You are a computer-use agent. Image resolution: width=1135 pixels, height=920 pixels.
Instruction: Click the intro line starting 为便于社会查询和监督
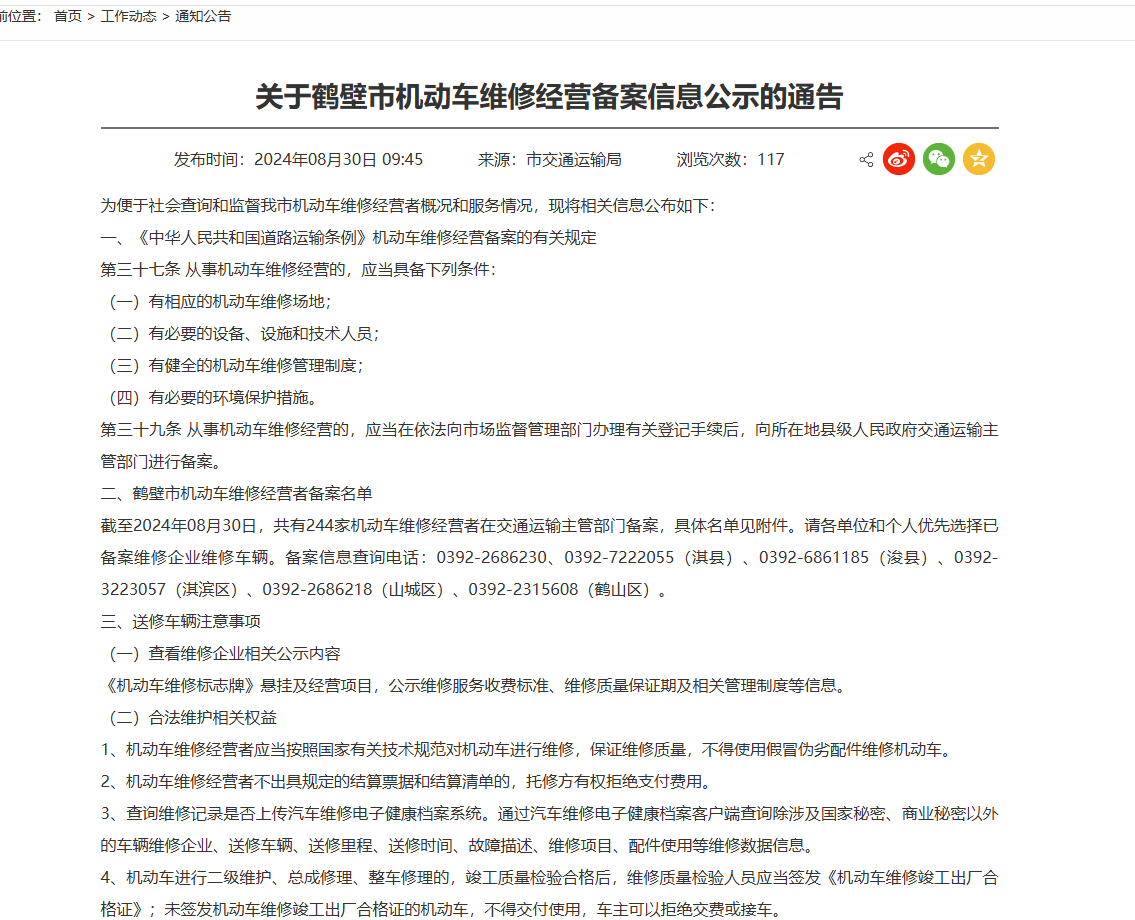point(408,206)
